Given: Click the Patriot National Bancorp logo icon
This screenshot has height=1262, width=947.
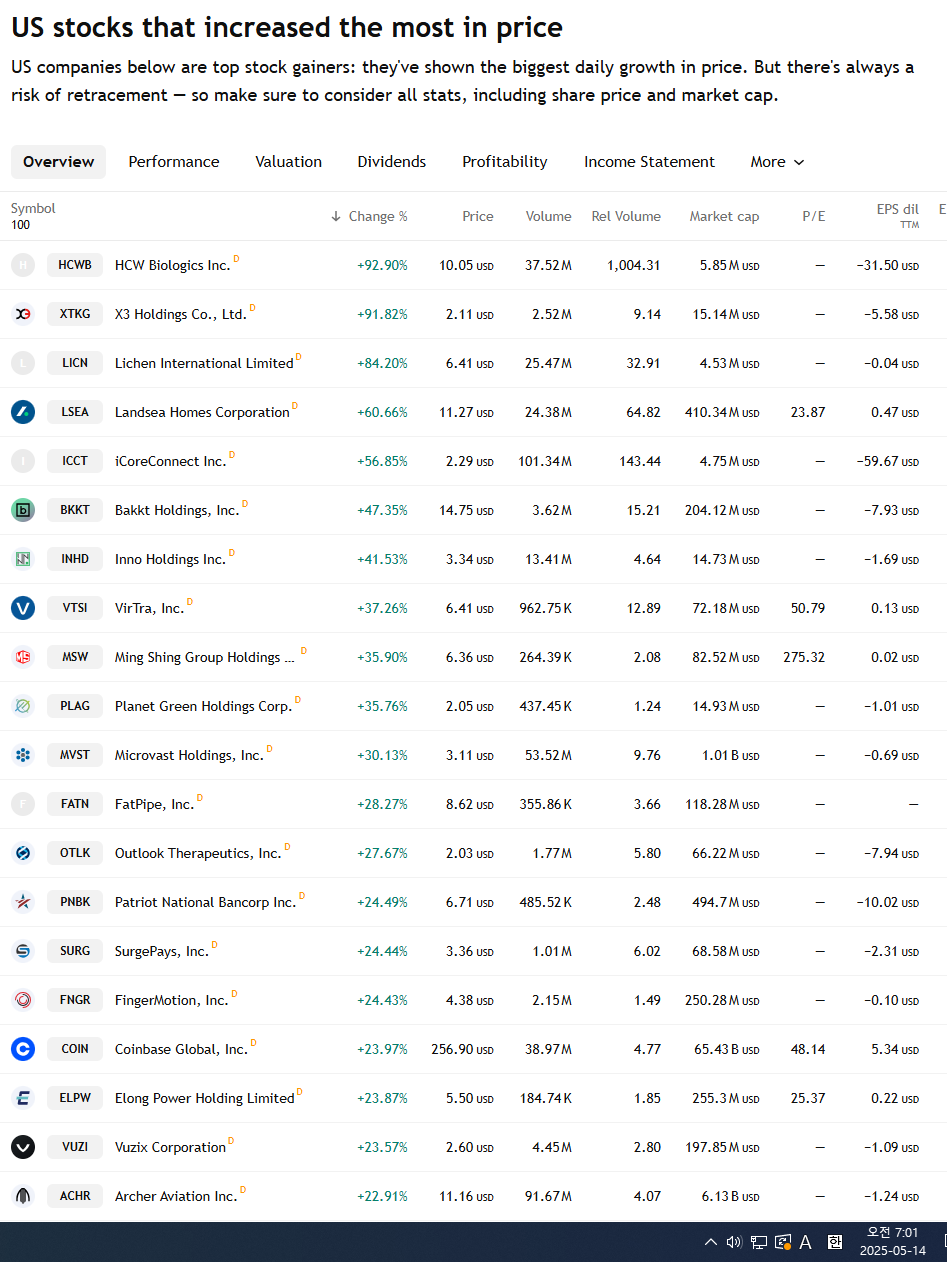Looking at the screenshot, I should tap(23, 902).
